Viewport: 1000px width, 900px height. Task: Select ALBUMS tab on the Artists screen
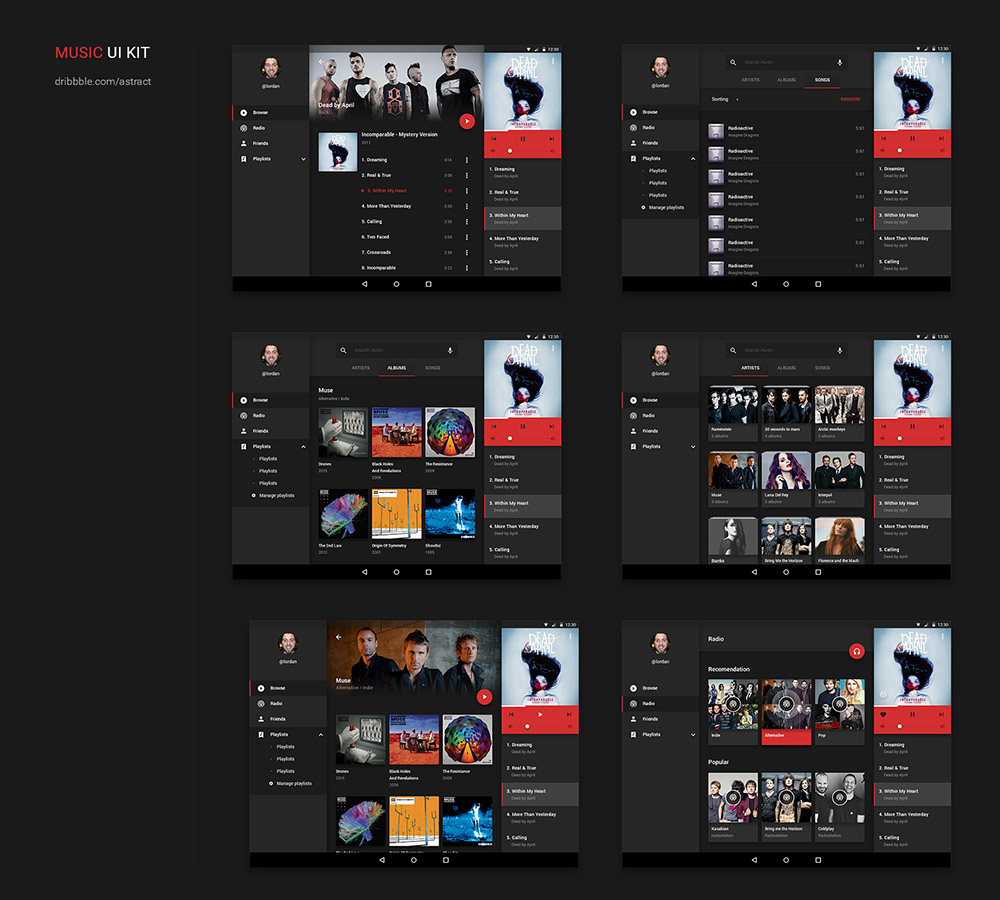(786, 368)
